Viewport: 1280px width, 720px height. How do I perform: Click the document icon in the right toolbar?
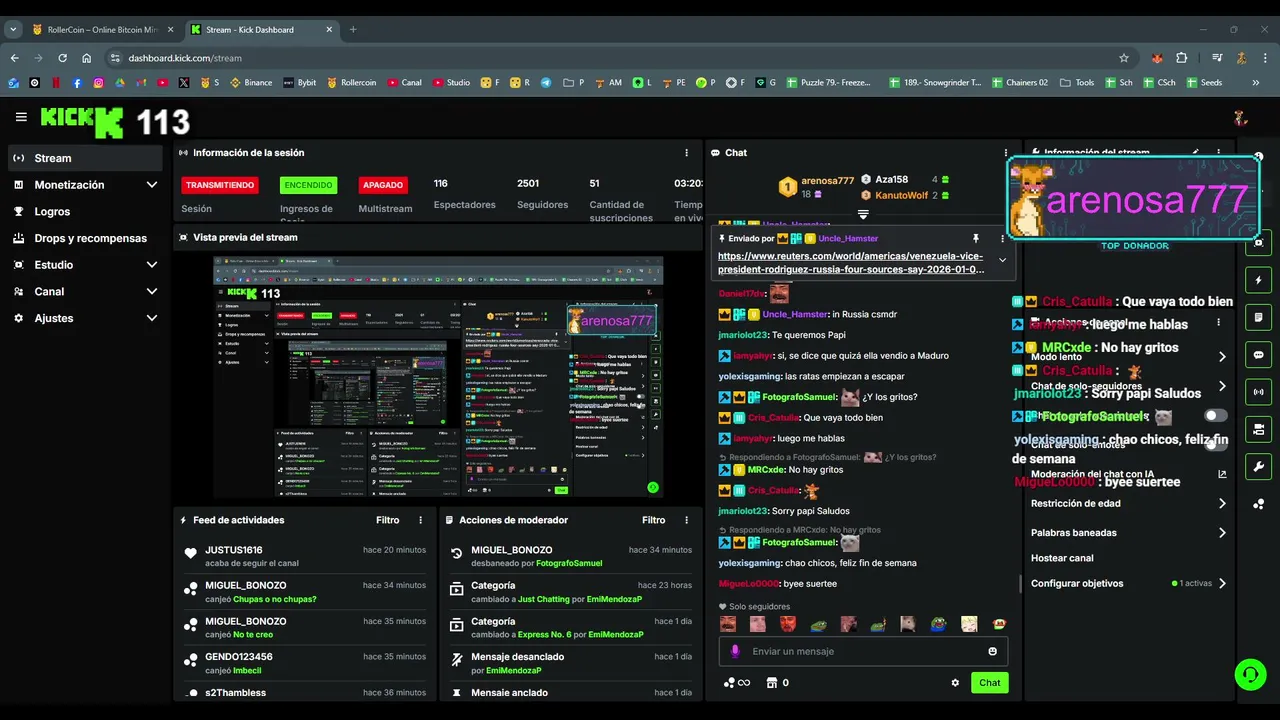1258,318
